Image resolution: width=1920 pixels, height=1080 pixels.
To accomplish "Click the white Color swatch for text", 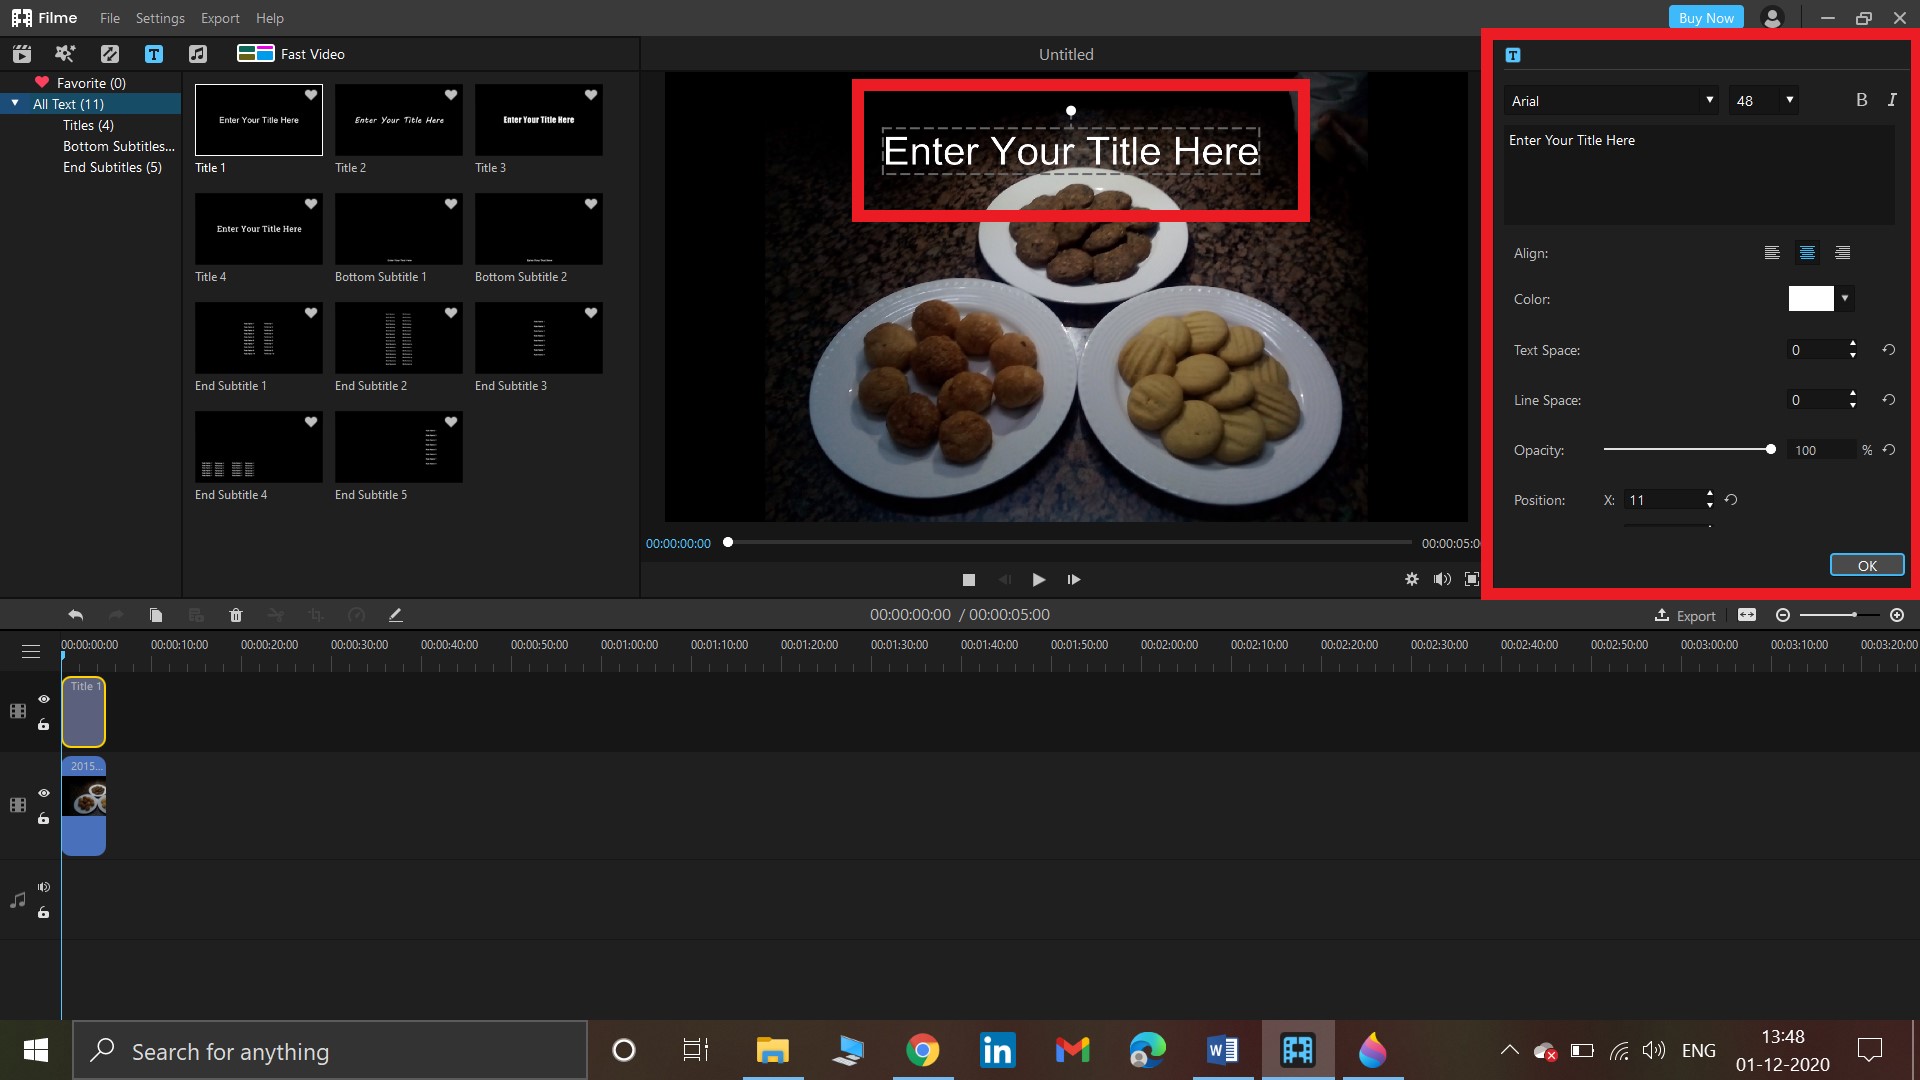I will coord(1808,298).
